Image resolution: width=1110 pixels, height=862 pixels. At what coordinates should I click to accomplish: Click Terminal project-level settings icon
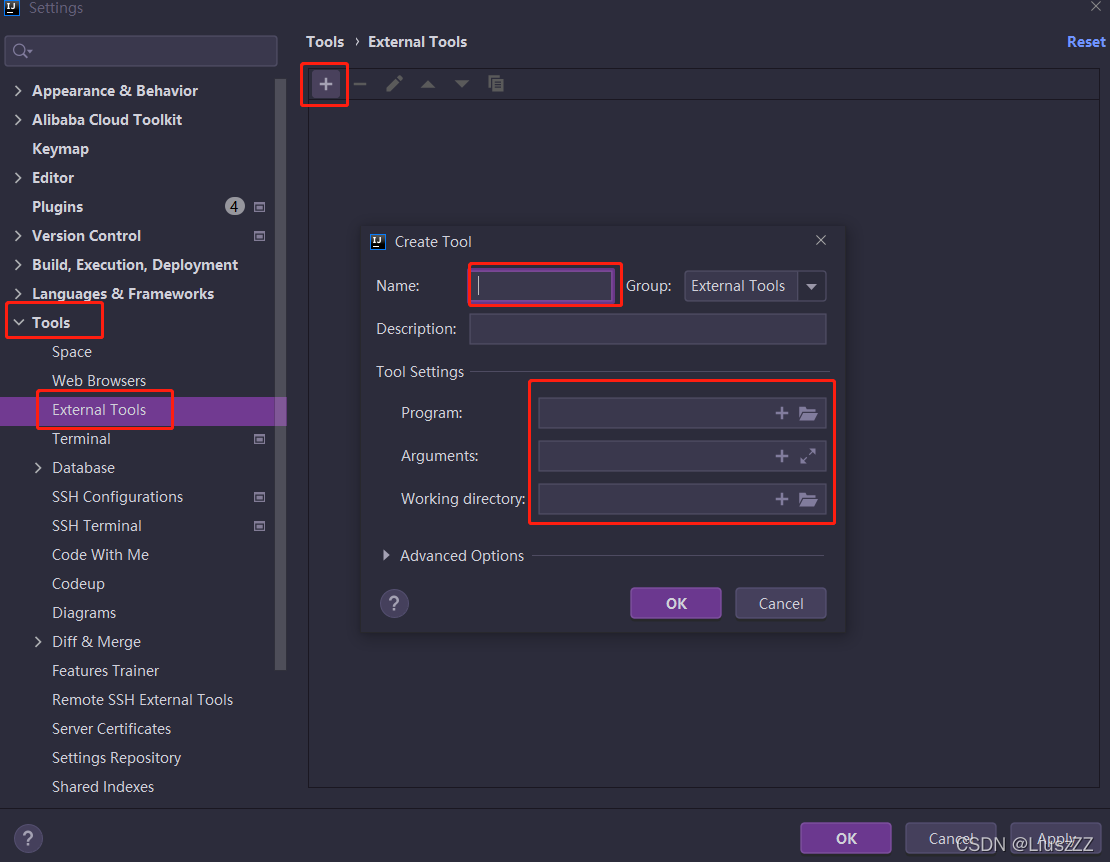point(260,439)
